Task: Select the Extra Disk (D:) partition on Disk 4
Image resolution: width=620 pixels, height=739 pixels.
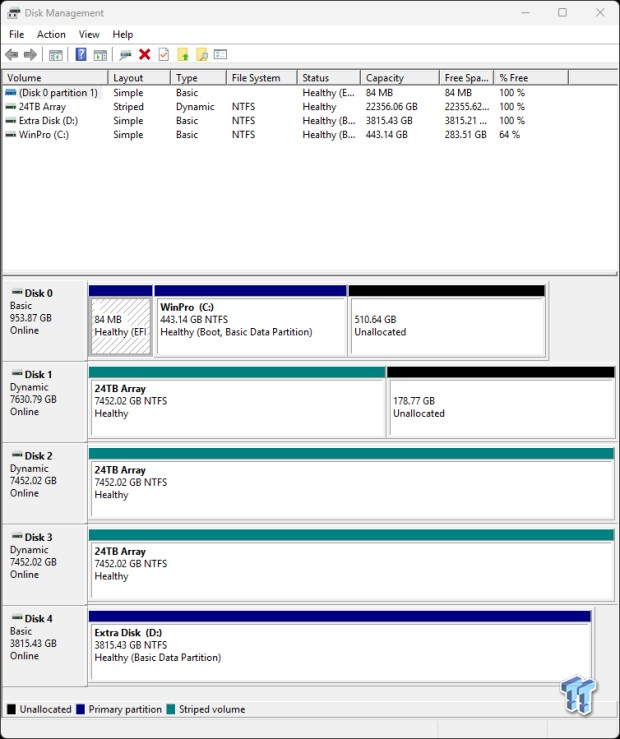Action: pos(340,646)
